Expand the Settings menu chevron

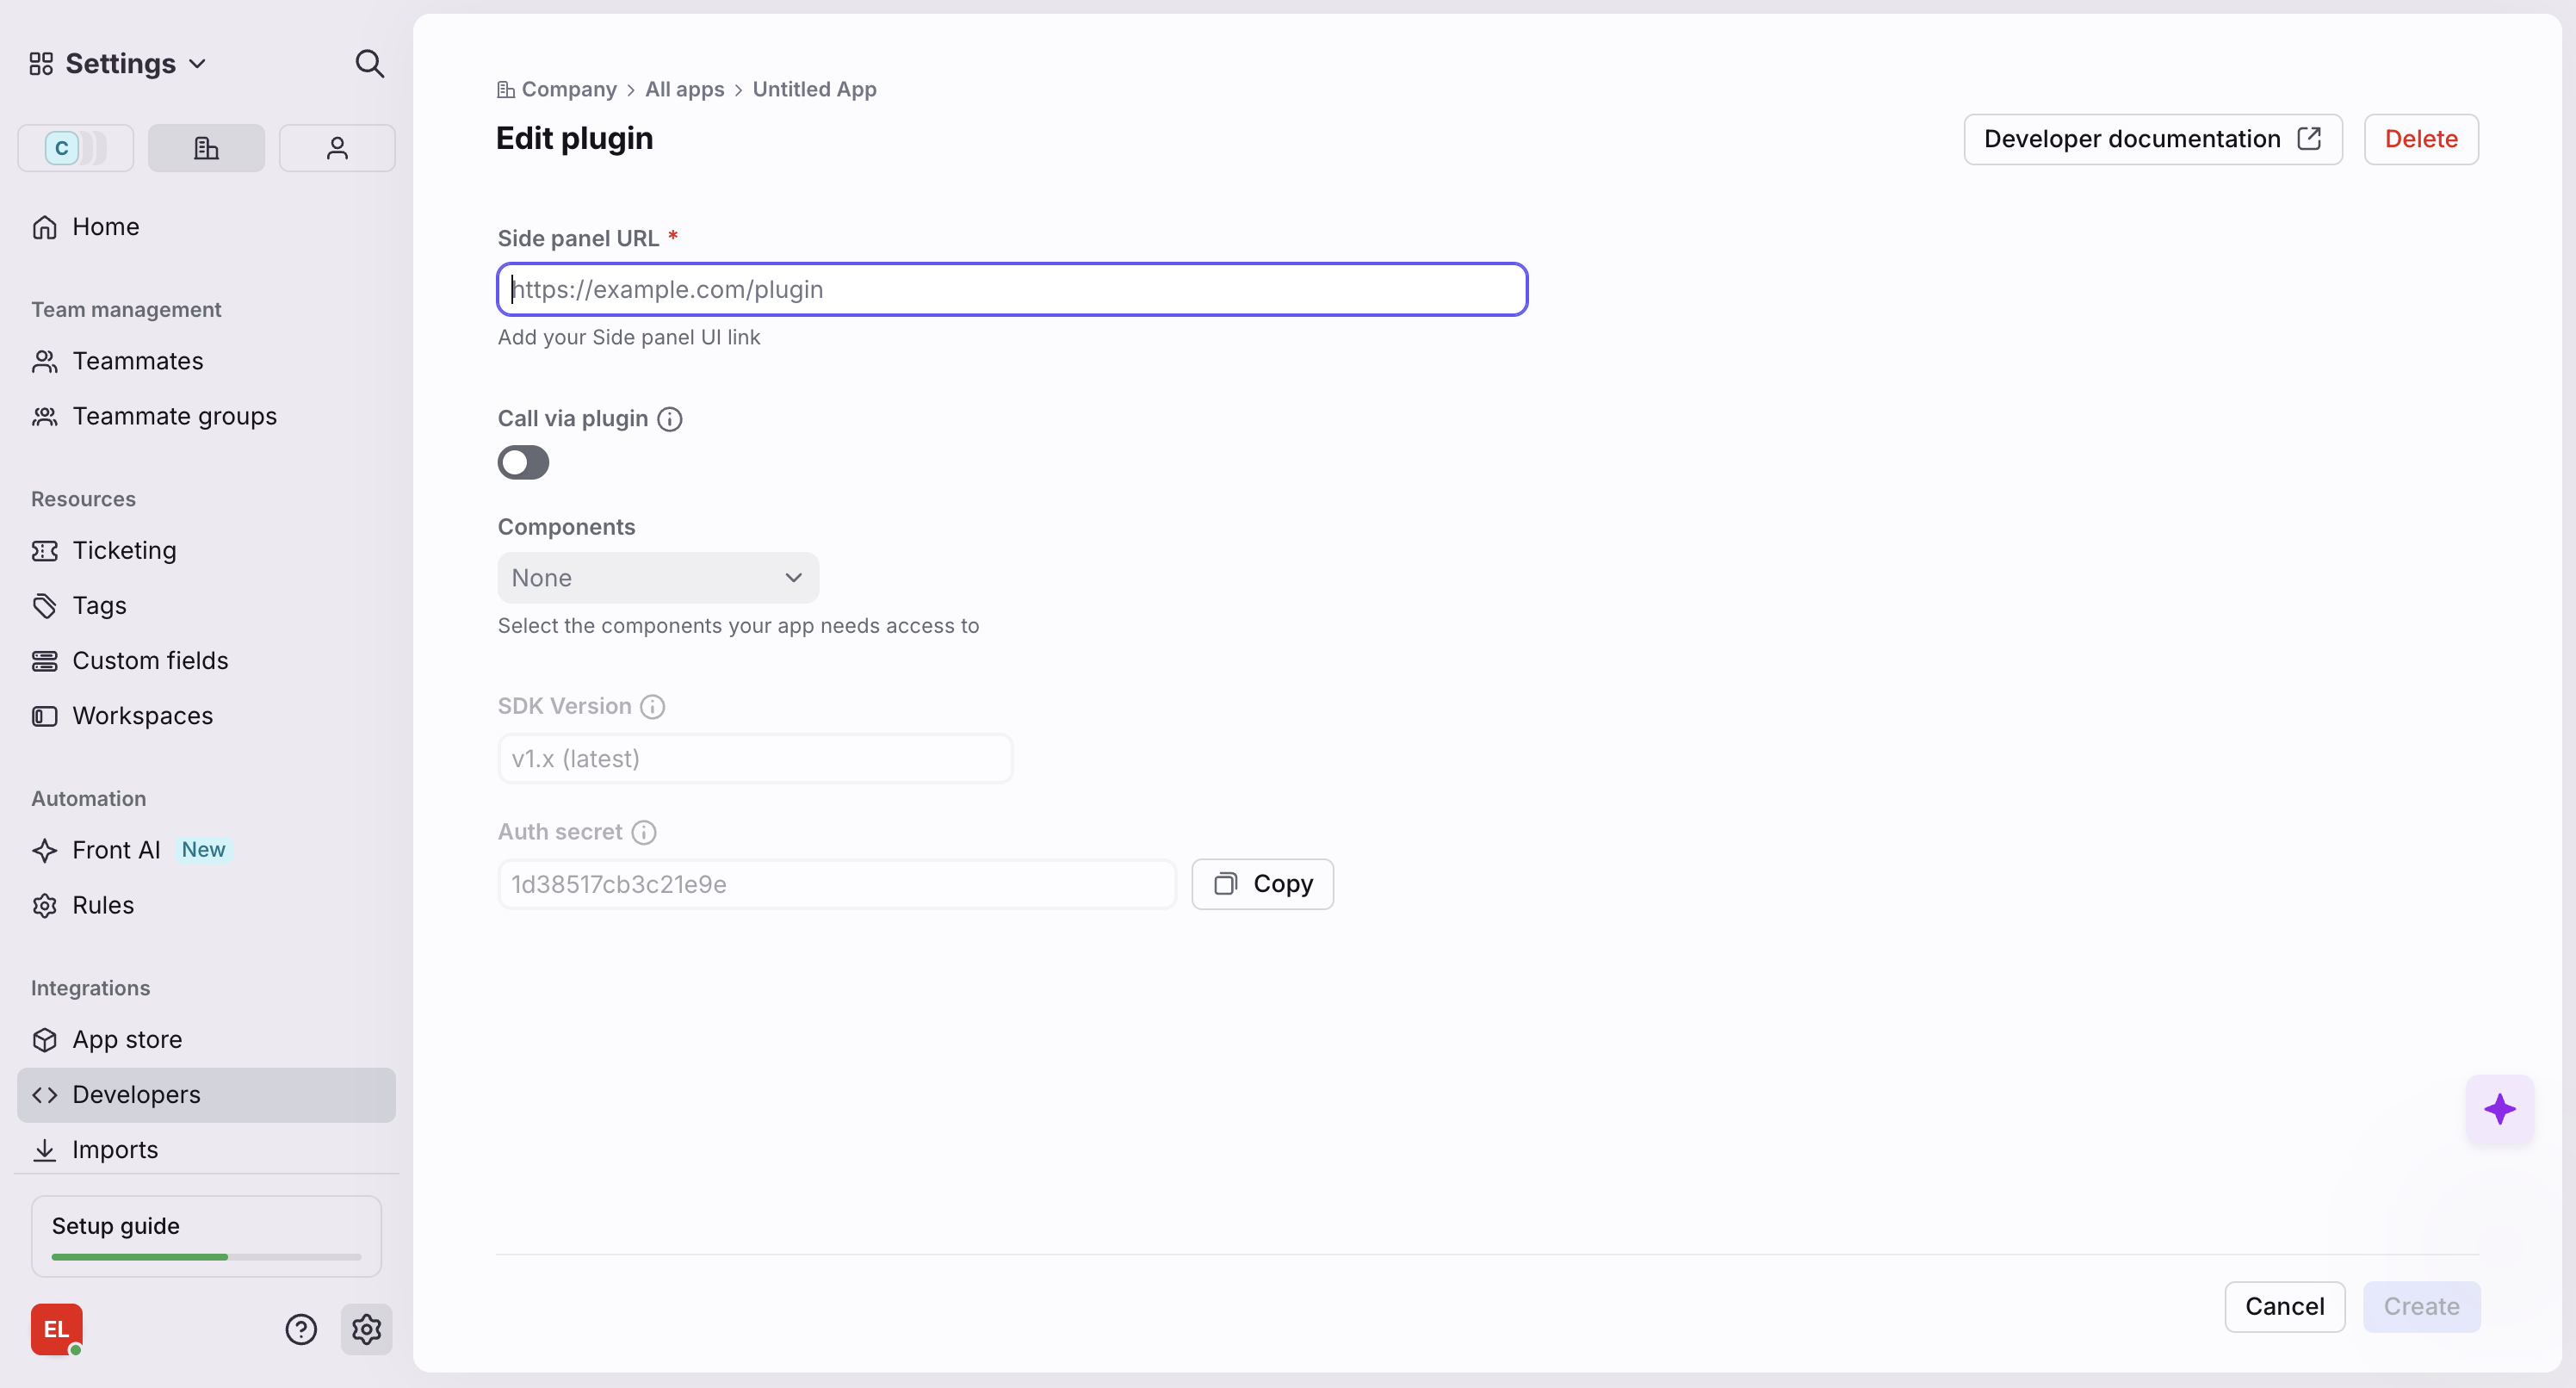198,64
